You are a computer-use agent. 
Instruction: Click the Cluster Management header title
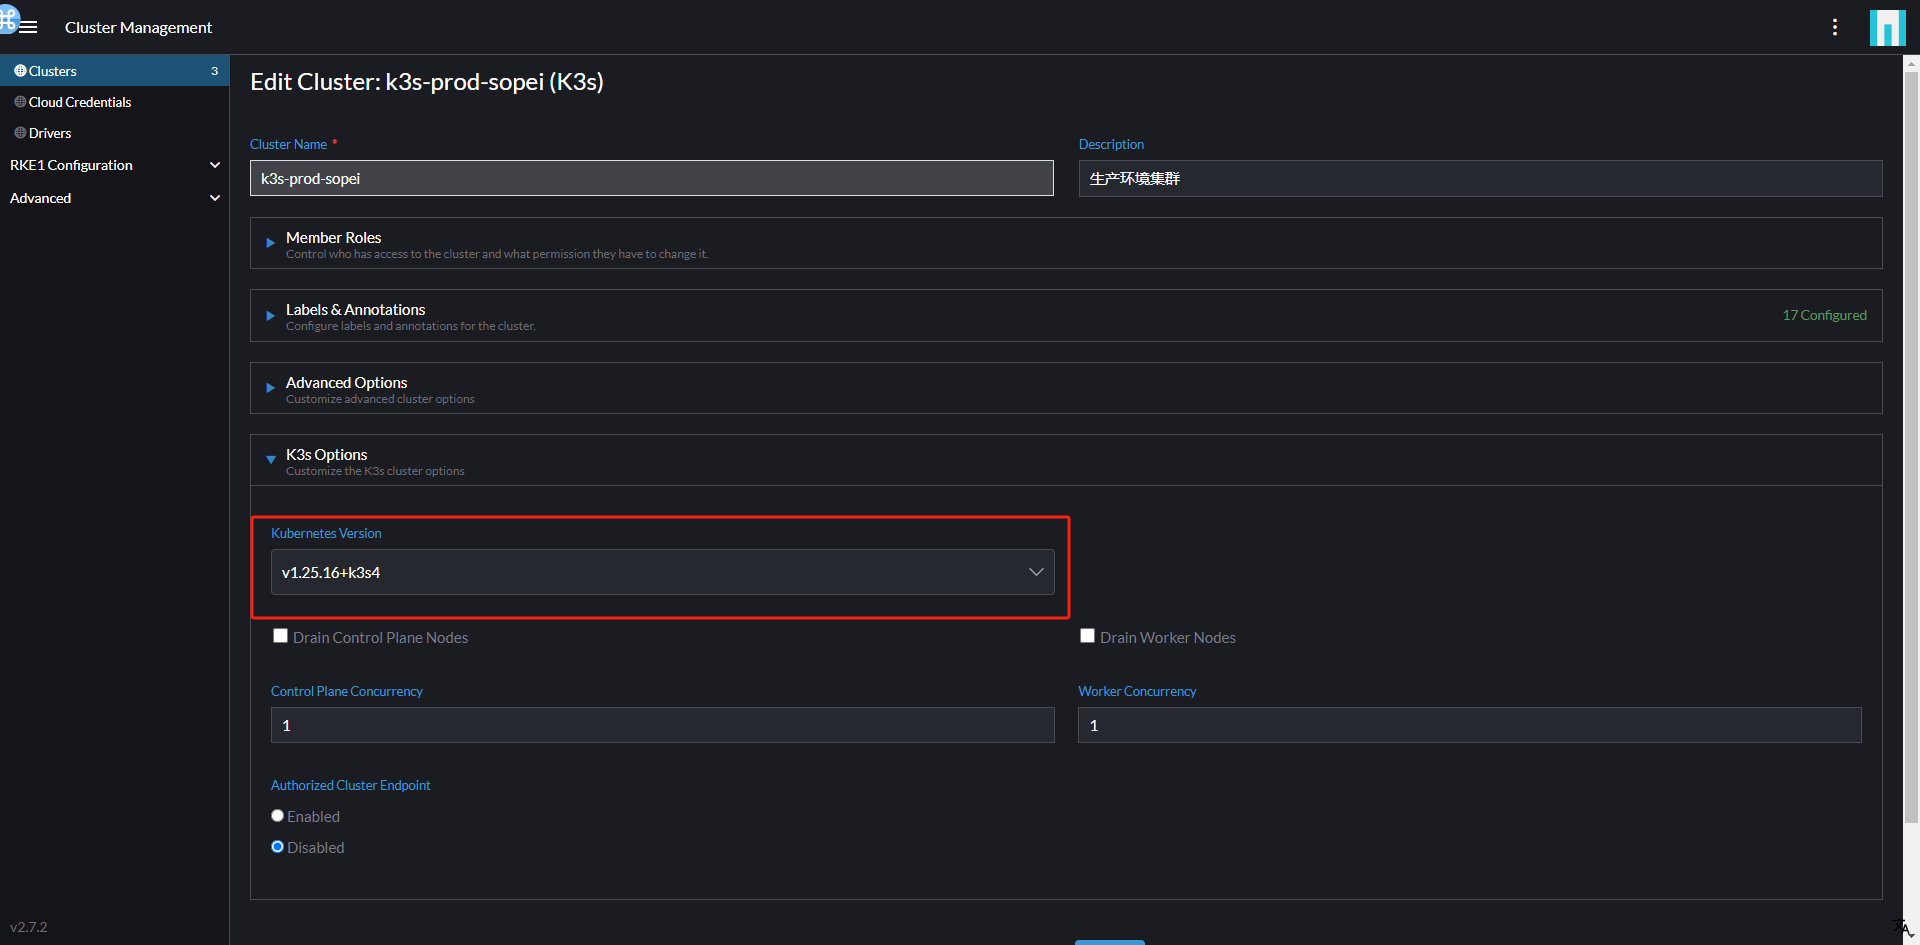[138, 27]
